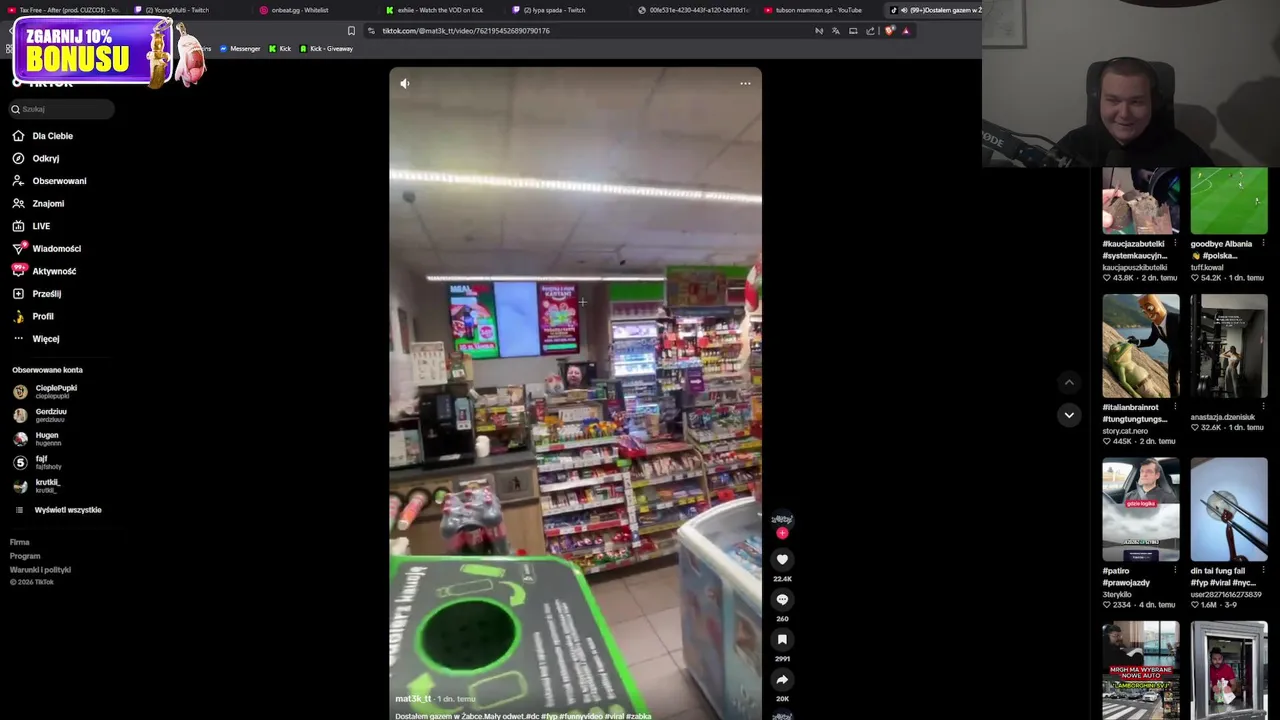The image size is (1280, 720).
Task: Open the Program footer link
Action: (25, 556)
